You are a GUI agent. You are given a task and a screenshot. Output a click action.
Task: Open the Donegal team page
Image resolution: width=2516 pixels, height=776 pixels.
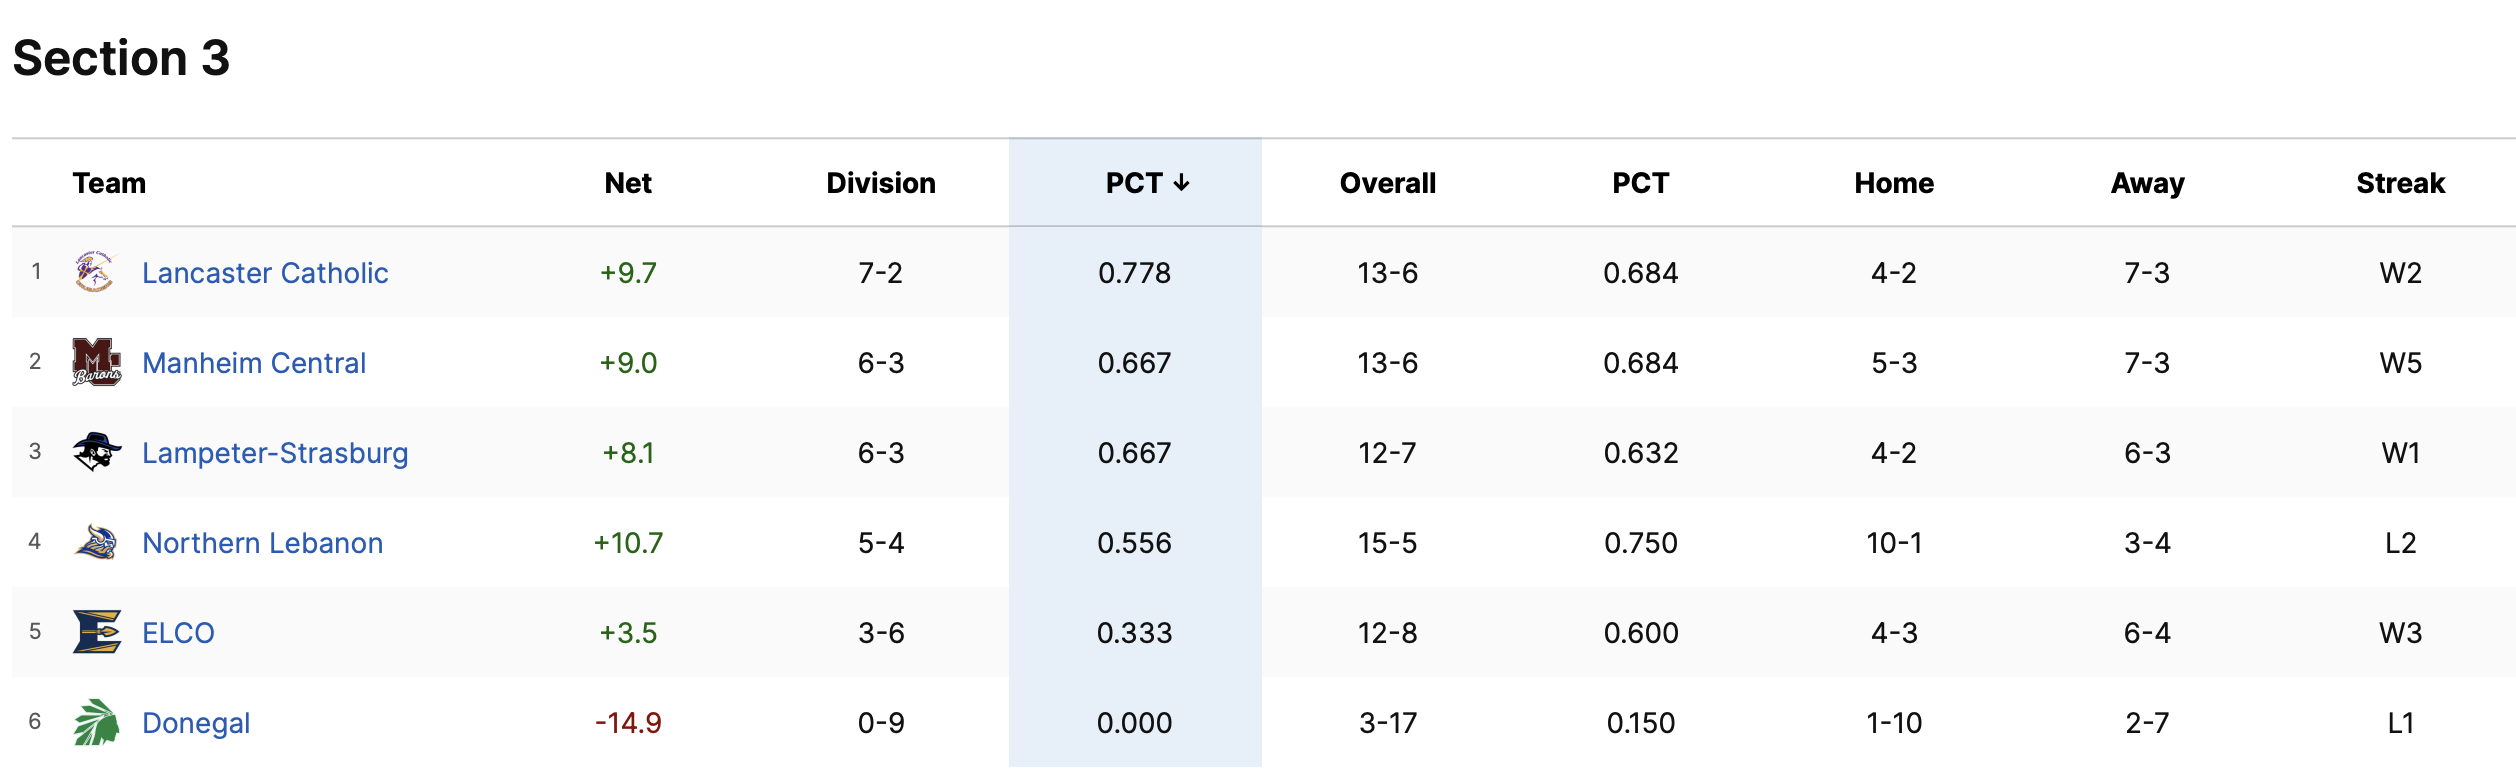point(196,723)
